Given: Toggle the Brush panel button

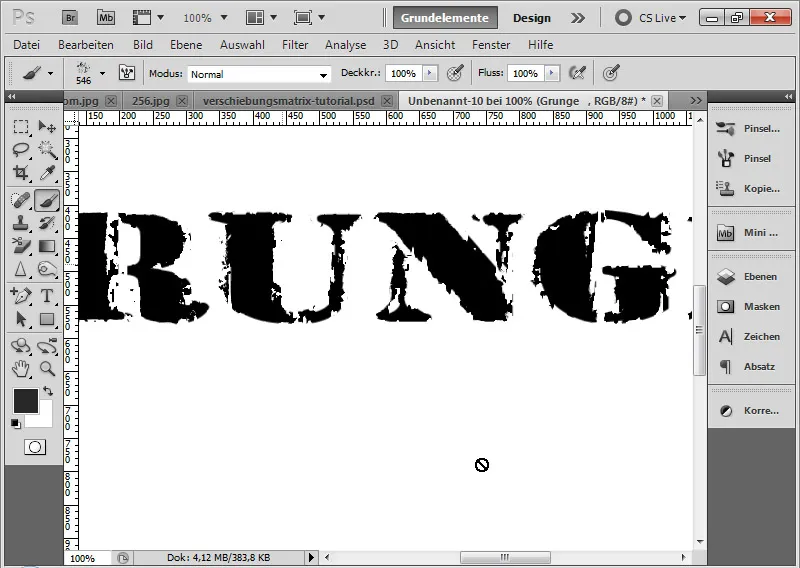Looking at the screenshot, I should coord(127,73).
